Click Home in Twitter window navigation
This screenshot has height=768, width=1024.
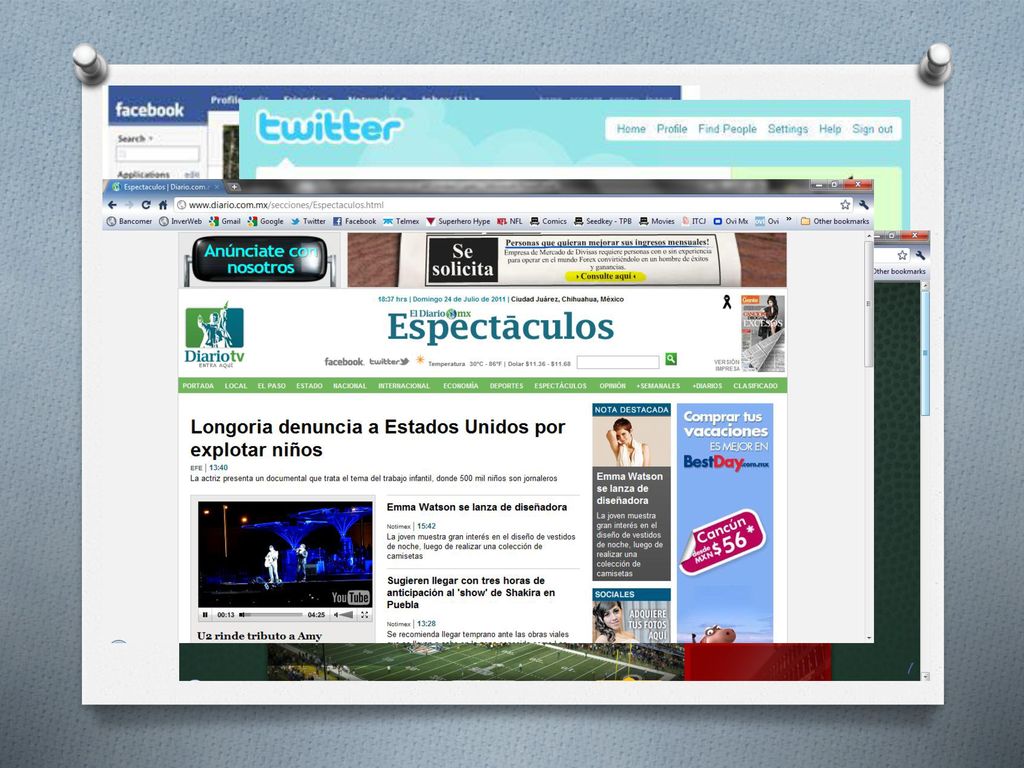pos(631,129)
